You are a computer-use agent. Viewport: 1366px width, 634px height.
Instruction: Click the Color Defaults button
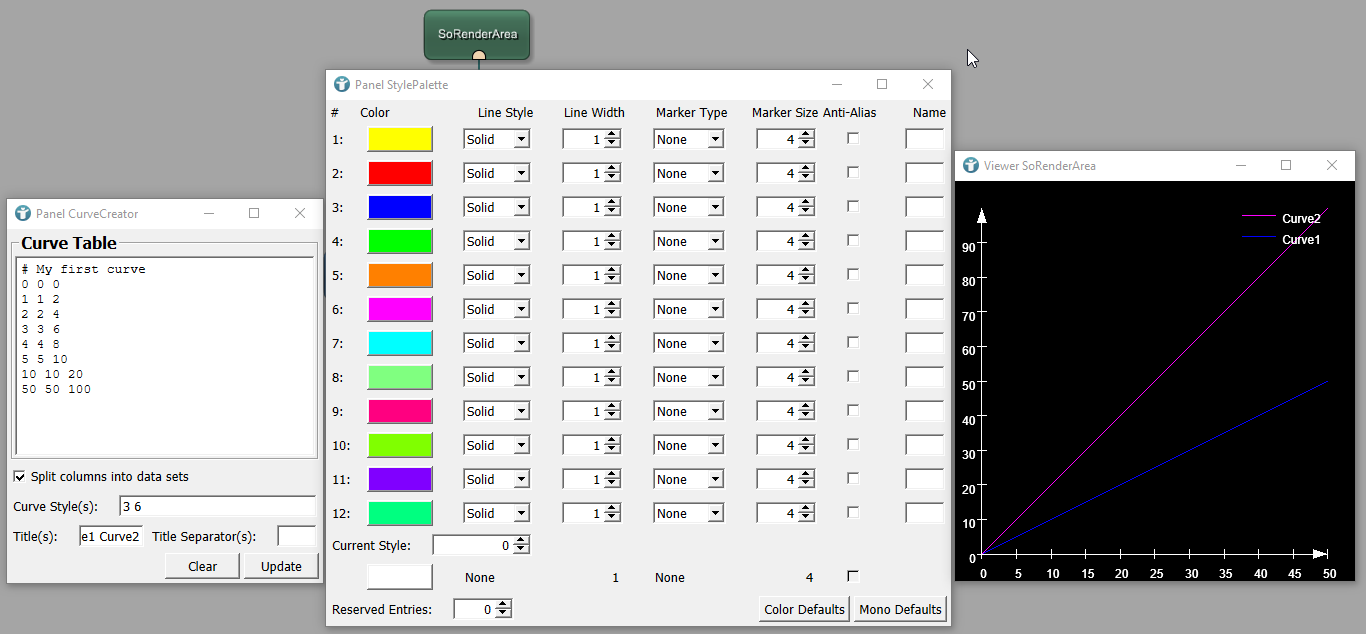(805, 609)
